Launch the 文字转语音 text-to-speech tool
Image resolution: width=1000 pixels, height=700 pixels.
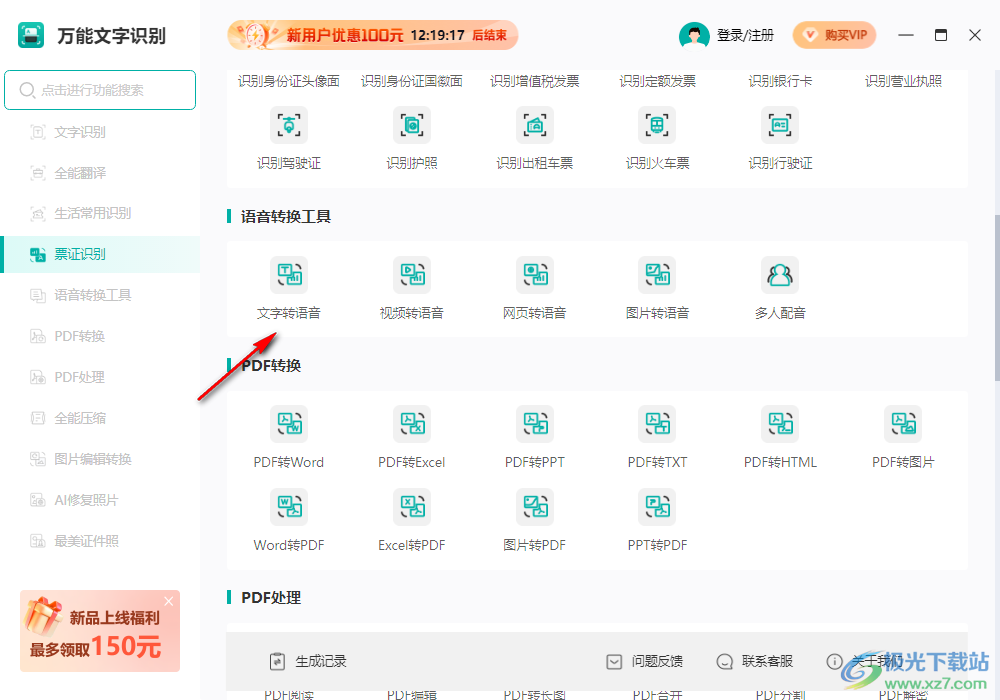tap(289, 289)
